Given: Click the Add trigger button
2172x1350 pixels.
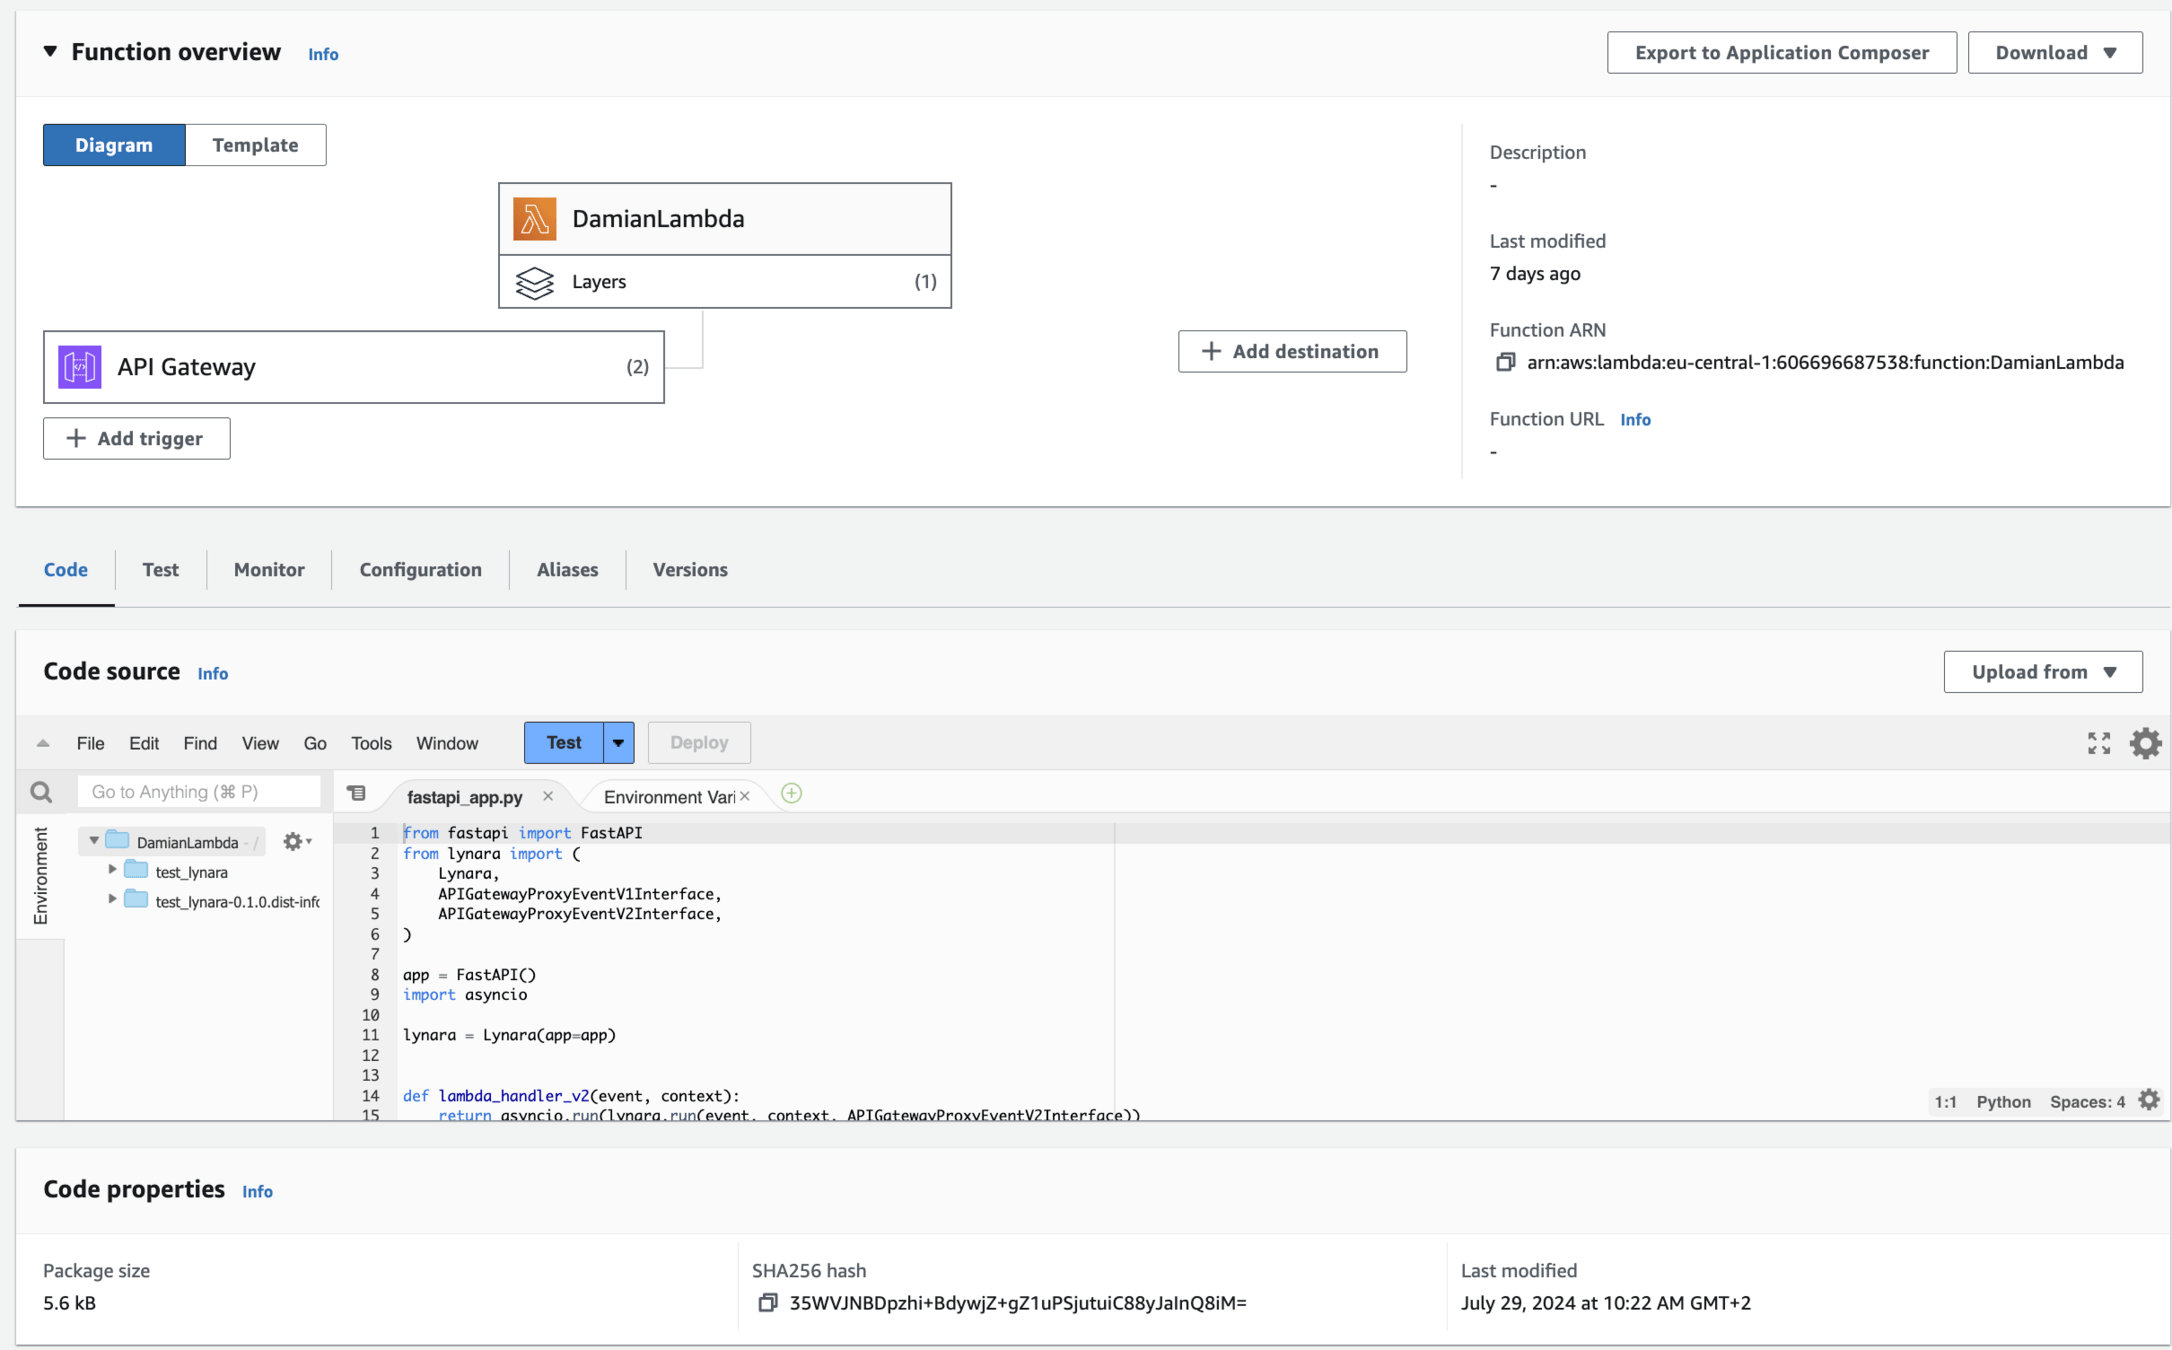Looking at the screenshot, I should pos(136,438).
